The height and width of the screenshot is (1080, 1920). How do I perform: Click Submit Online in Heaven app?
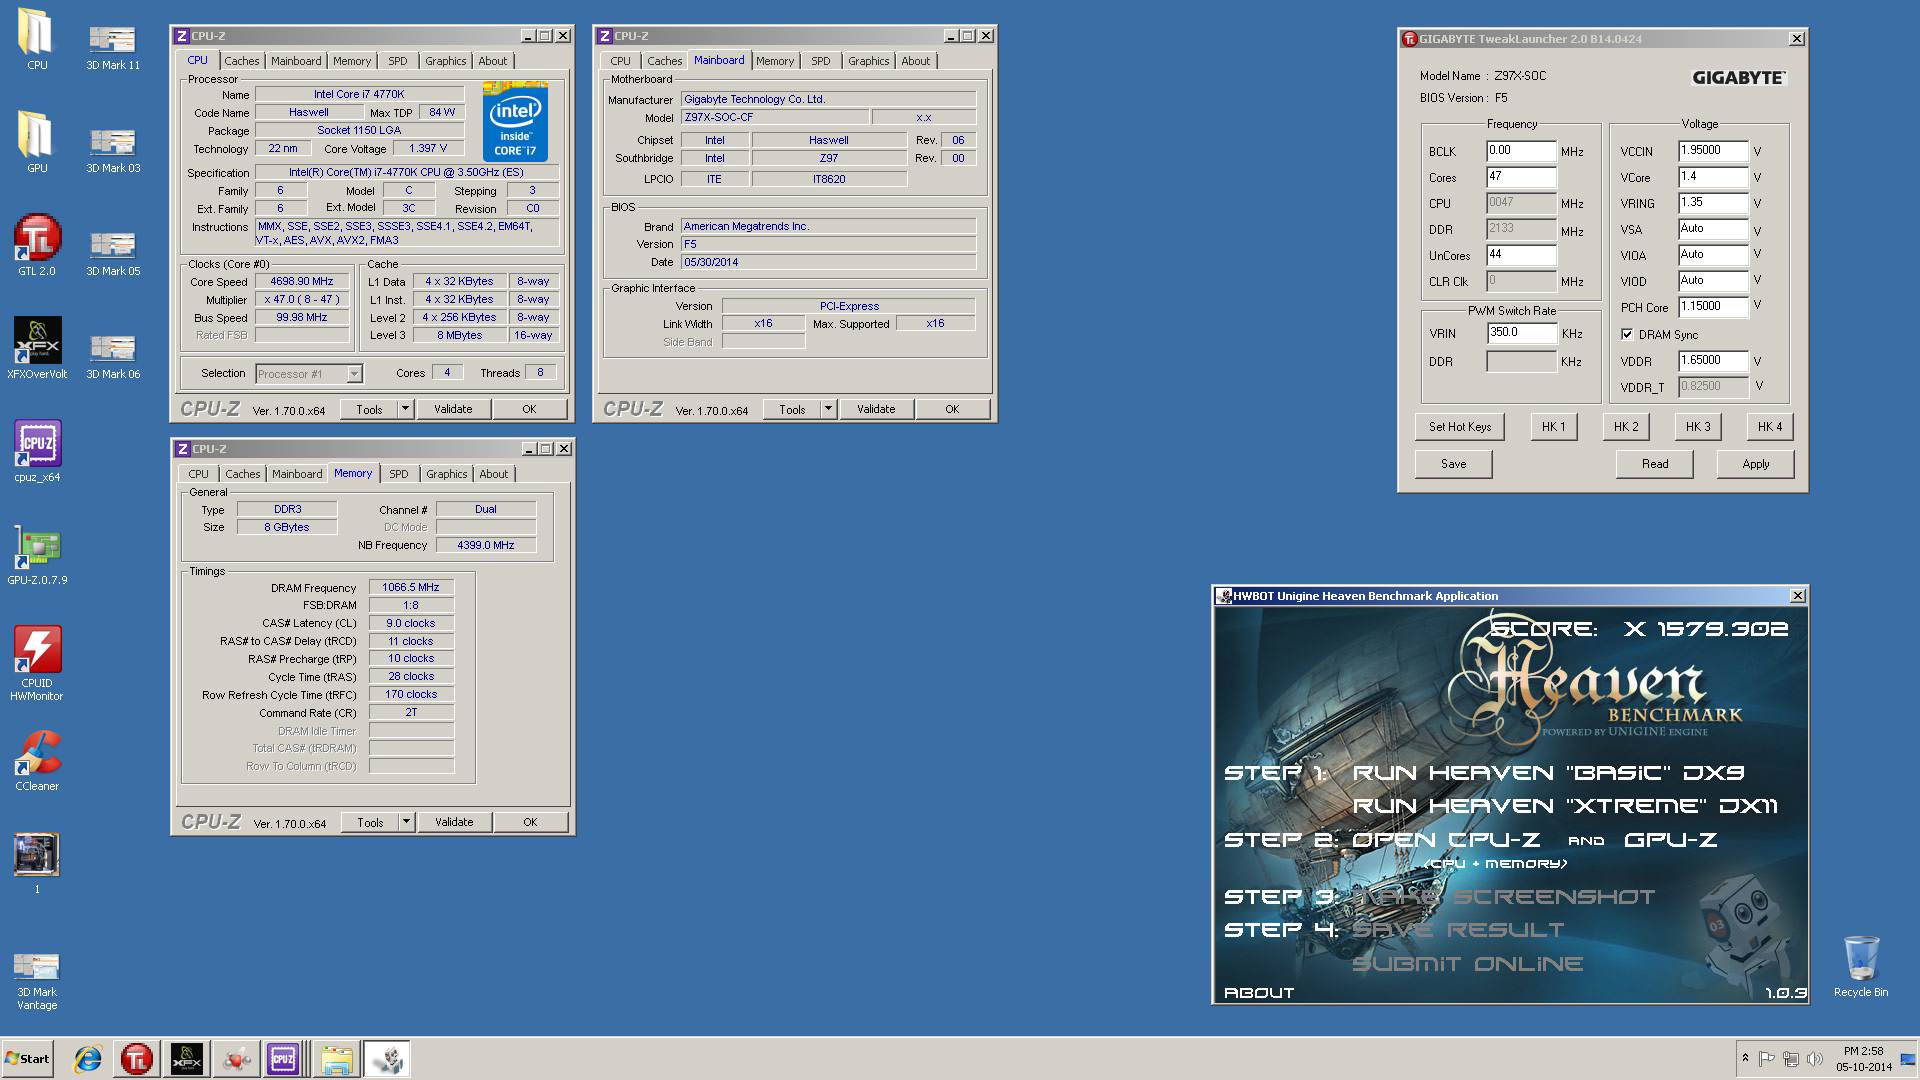click(x=1467, y=964)
